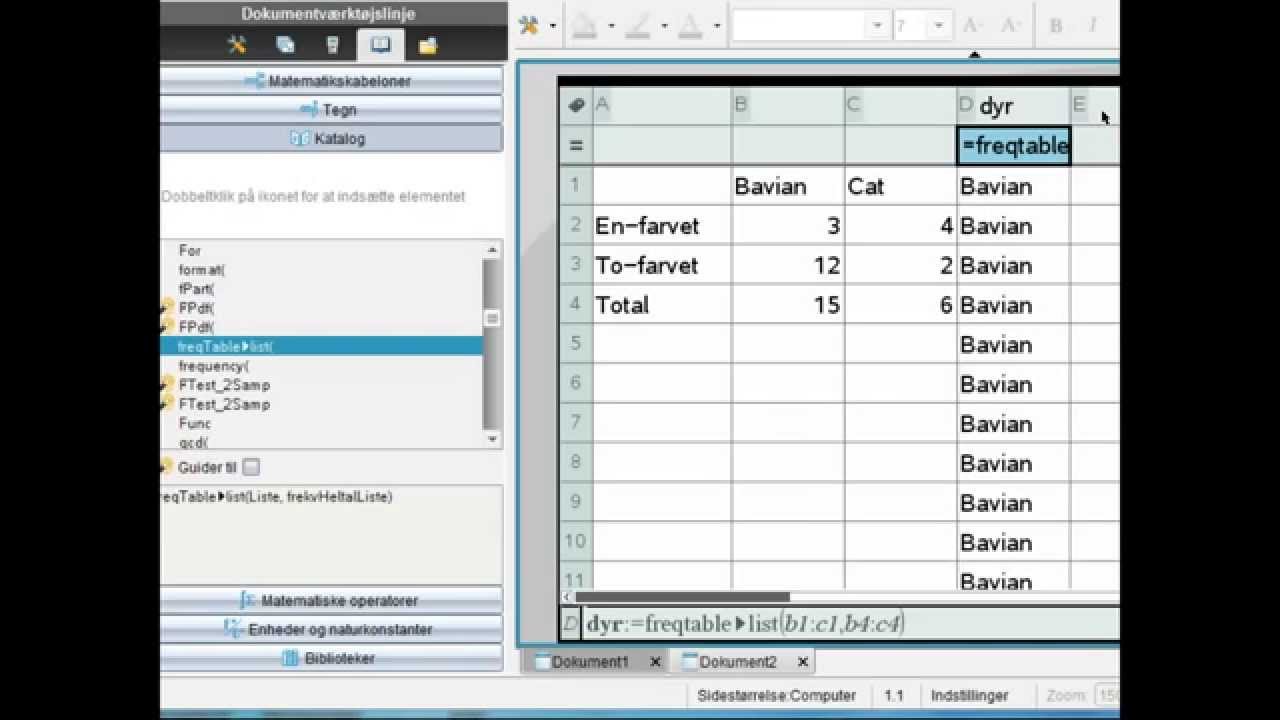Switch to the Dokument2 tab
Viewport: 1280px width, 720px height.
point(738,662)
